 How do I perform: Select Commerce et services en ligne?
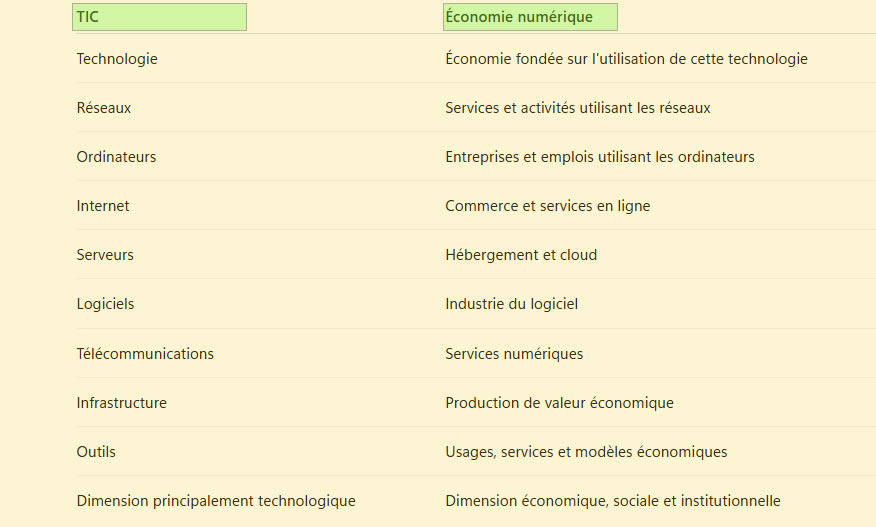click(x=548, y=206)
